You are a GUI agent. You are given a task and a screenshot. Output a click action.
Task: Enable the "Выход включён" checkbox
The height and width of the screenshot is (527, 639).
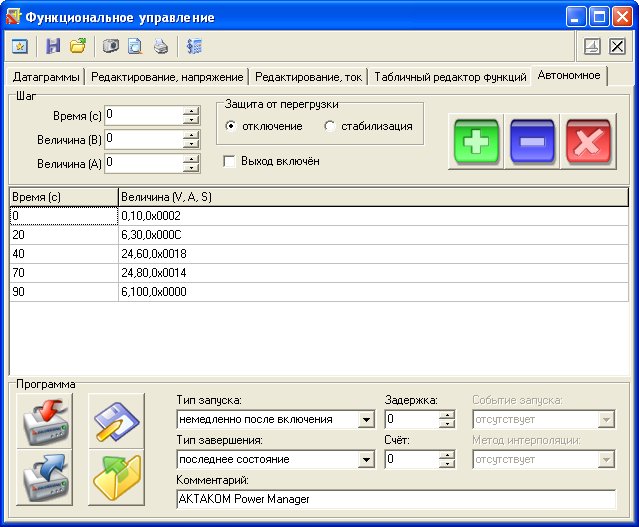pyautogui.click(x=230, y=161)
